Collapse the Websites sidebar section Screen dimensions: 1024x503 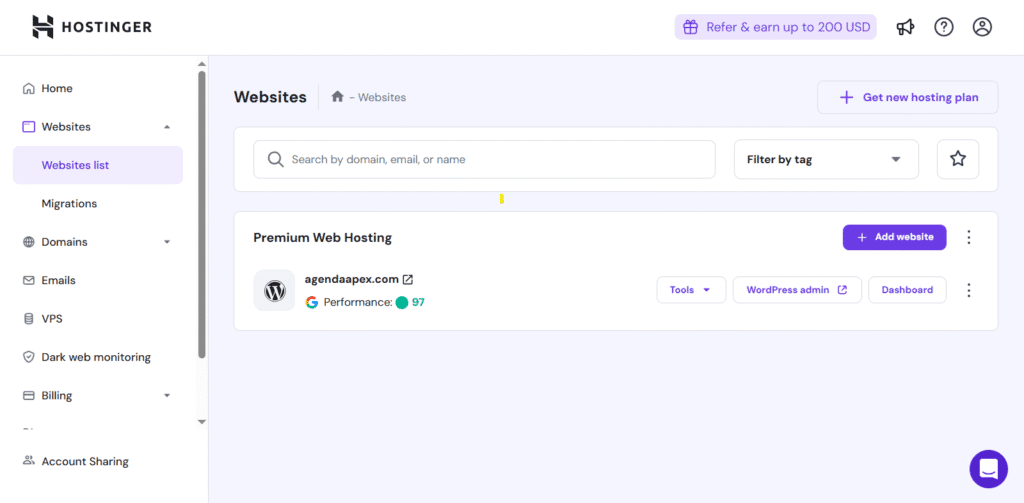167,127
